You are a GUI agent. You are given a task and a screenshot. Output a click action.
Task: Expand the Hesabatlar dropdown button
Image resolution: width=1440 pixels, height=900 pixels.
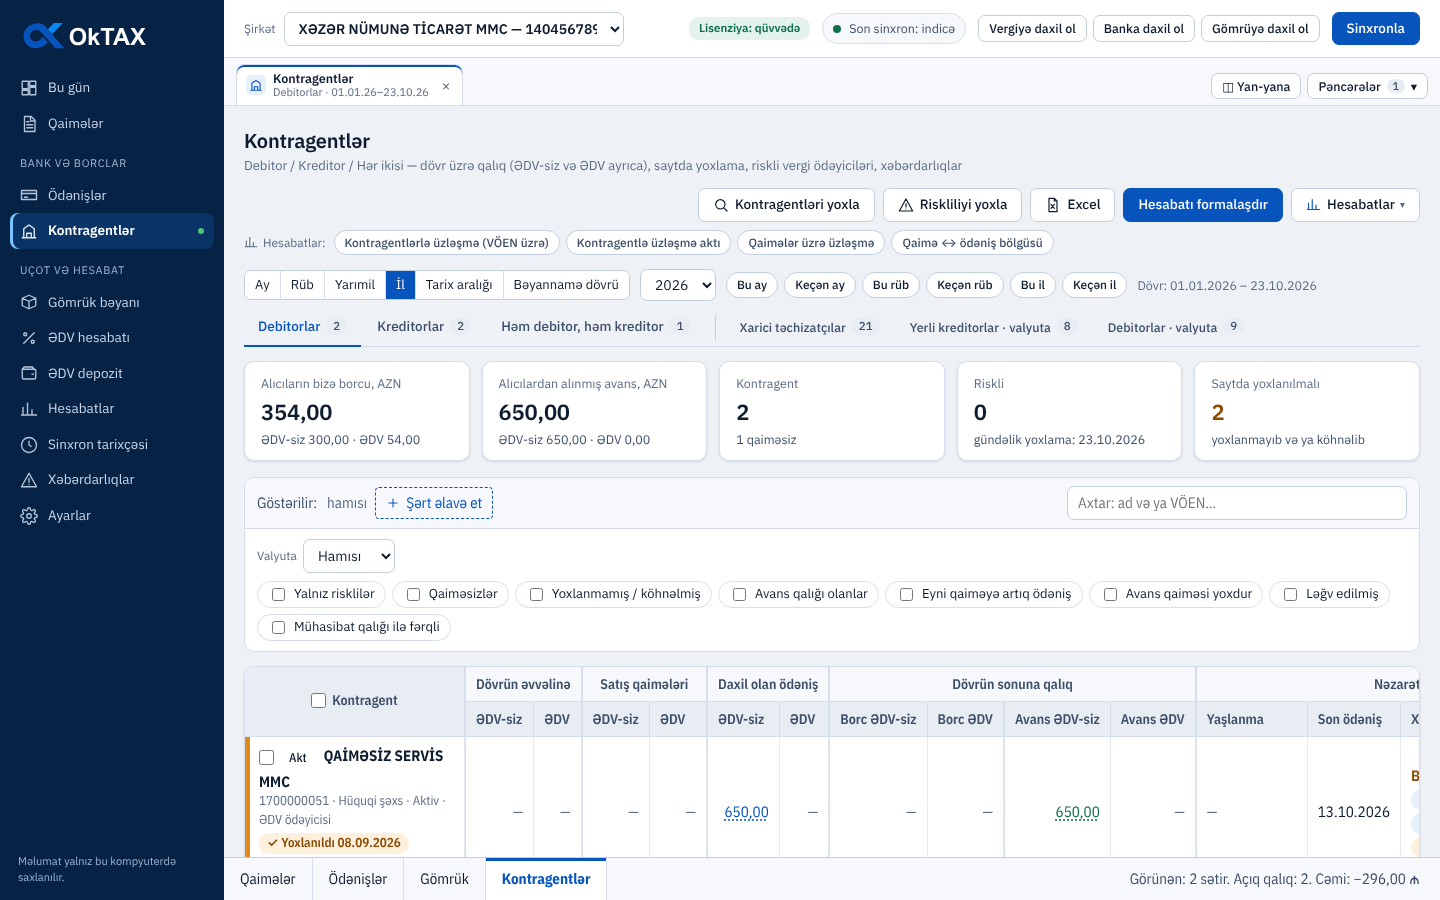click(1355, 205)
